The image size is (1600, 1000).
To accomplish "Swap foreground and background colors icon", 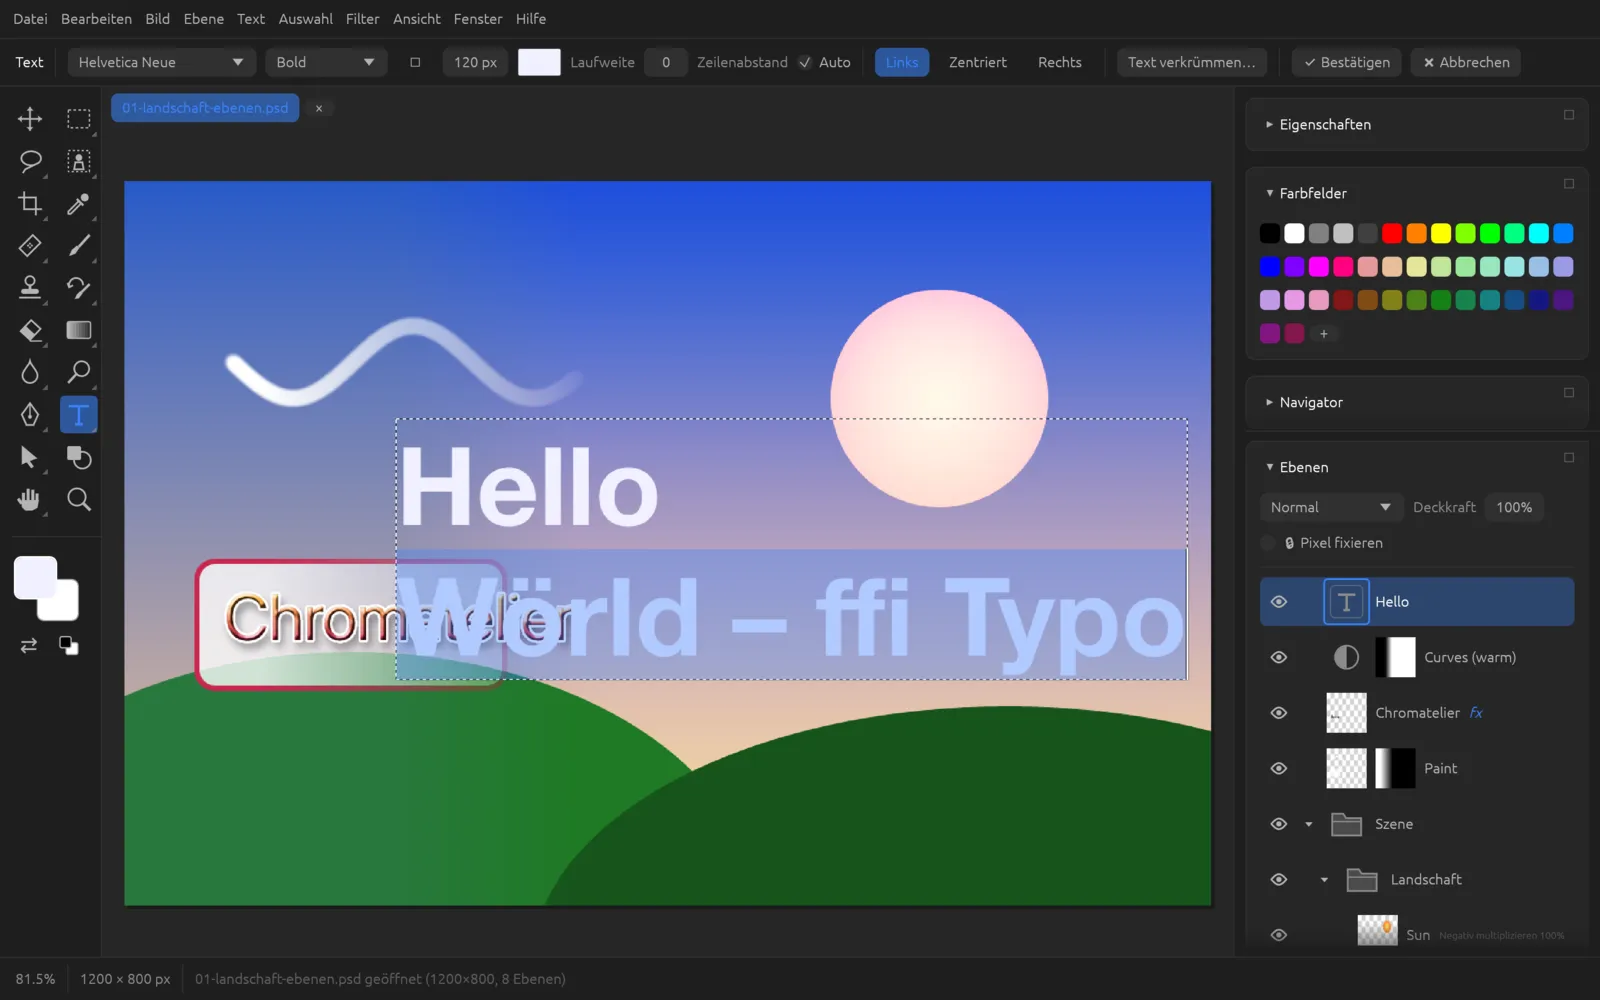I will point(29,646).
